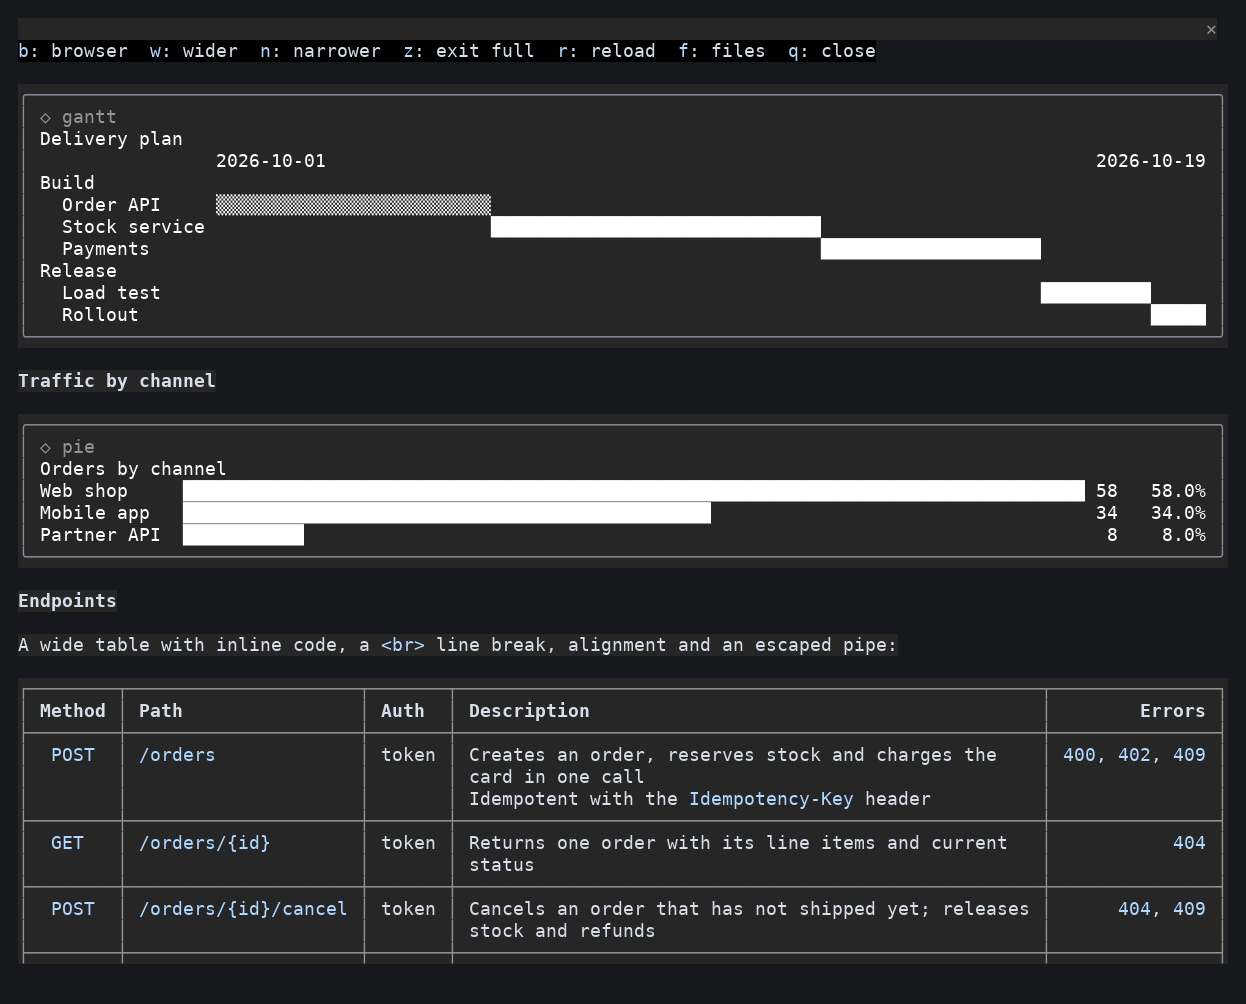The width and height of the screenshot is (1246, 1004).
Task: Click the '404' errors cell of GET row
Action: click(x=1189, y=843)
